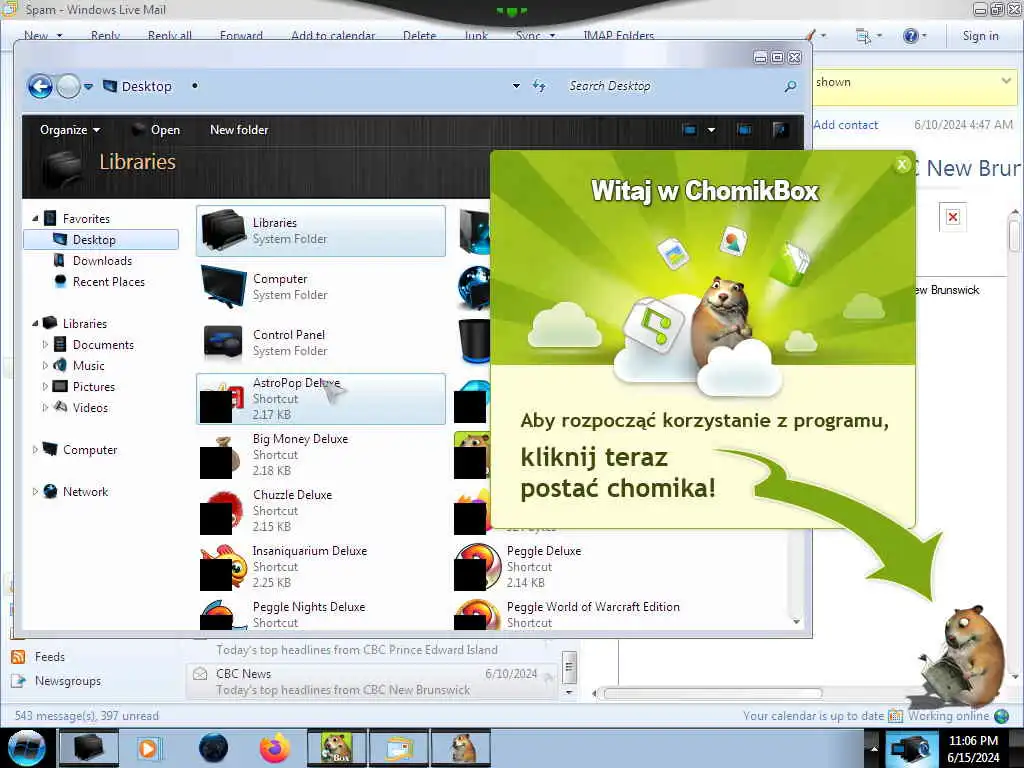Select the Big Money Deluxe shortcut

pyautogui.click(x=321, y=455)
